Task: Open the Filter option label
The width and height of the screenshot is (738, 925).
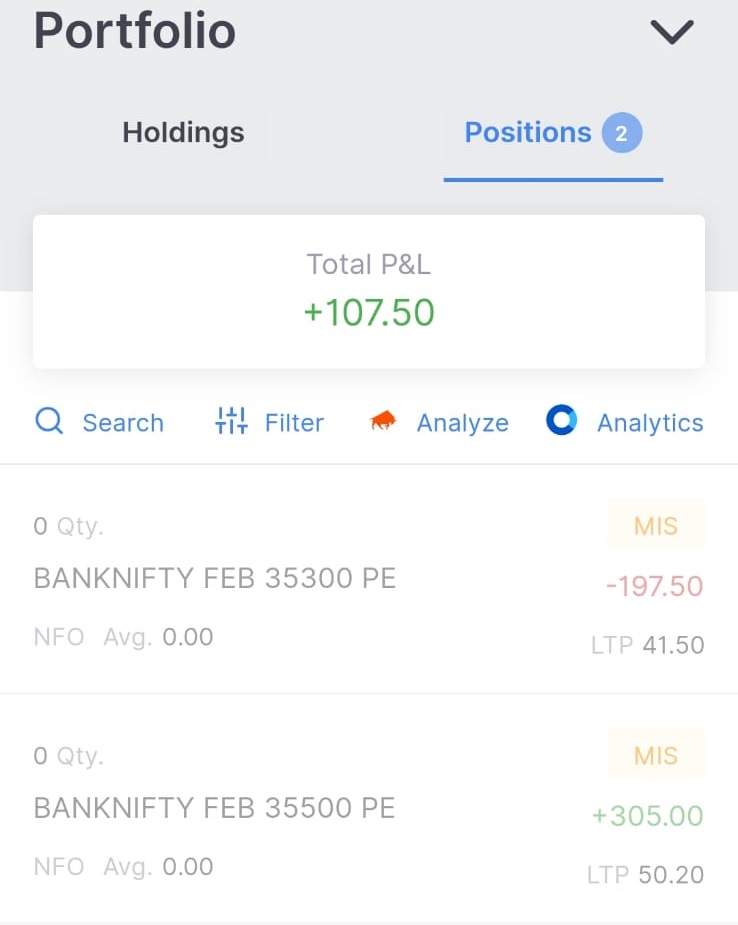Action: (x=294, y=423)
